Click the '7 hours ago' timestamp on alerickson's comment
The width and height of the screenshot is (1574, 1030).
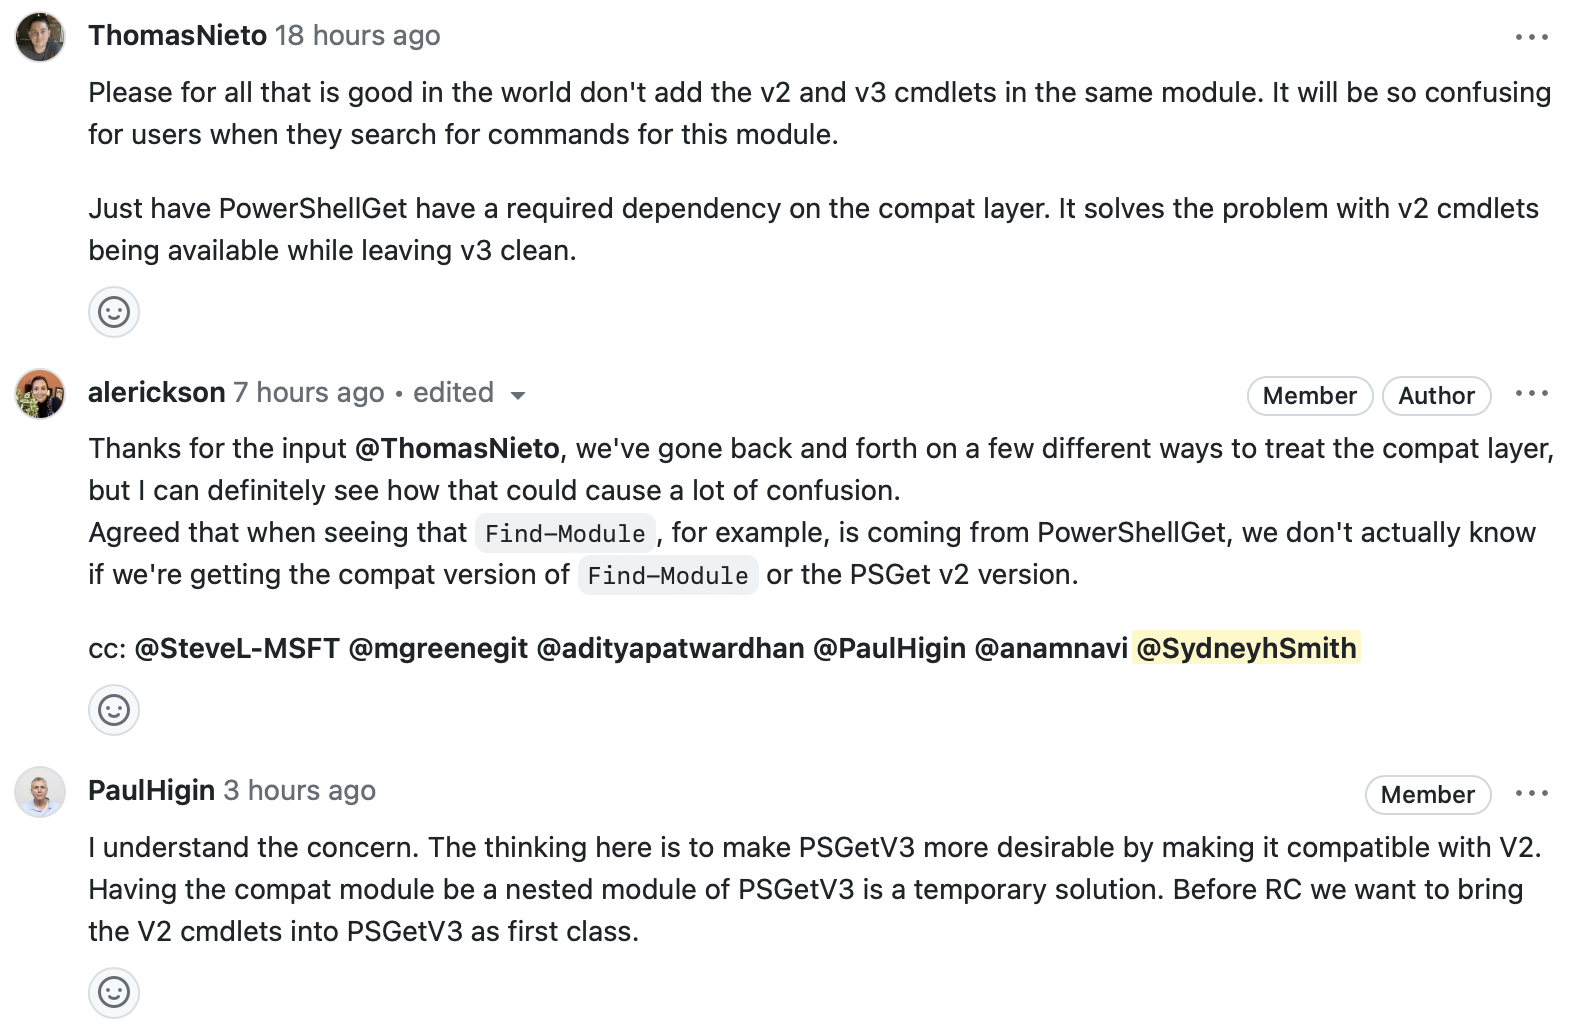click(x=309, y=392)
